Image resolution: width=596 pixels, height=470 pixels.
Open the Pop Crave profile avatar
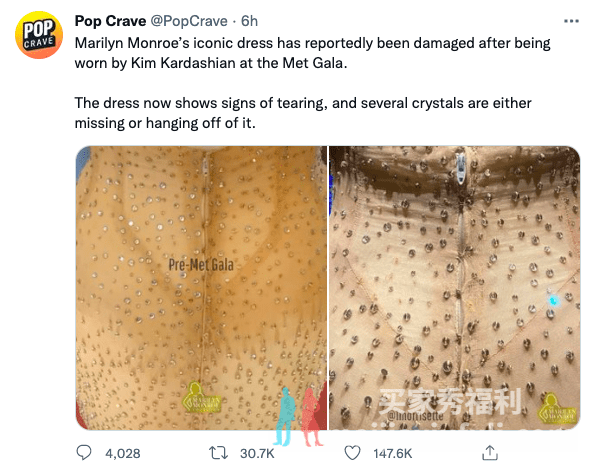[39, 35]
